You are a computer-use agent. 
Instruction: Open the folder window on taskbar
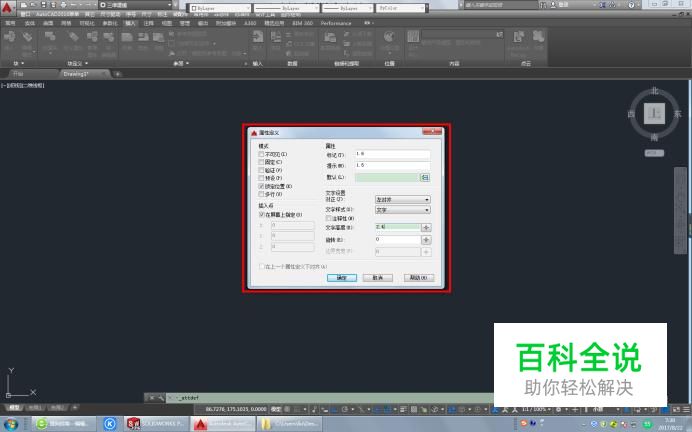click(x=289, y=424)
